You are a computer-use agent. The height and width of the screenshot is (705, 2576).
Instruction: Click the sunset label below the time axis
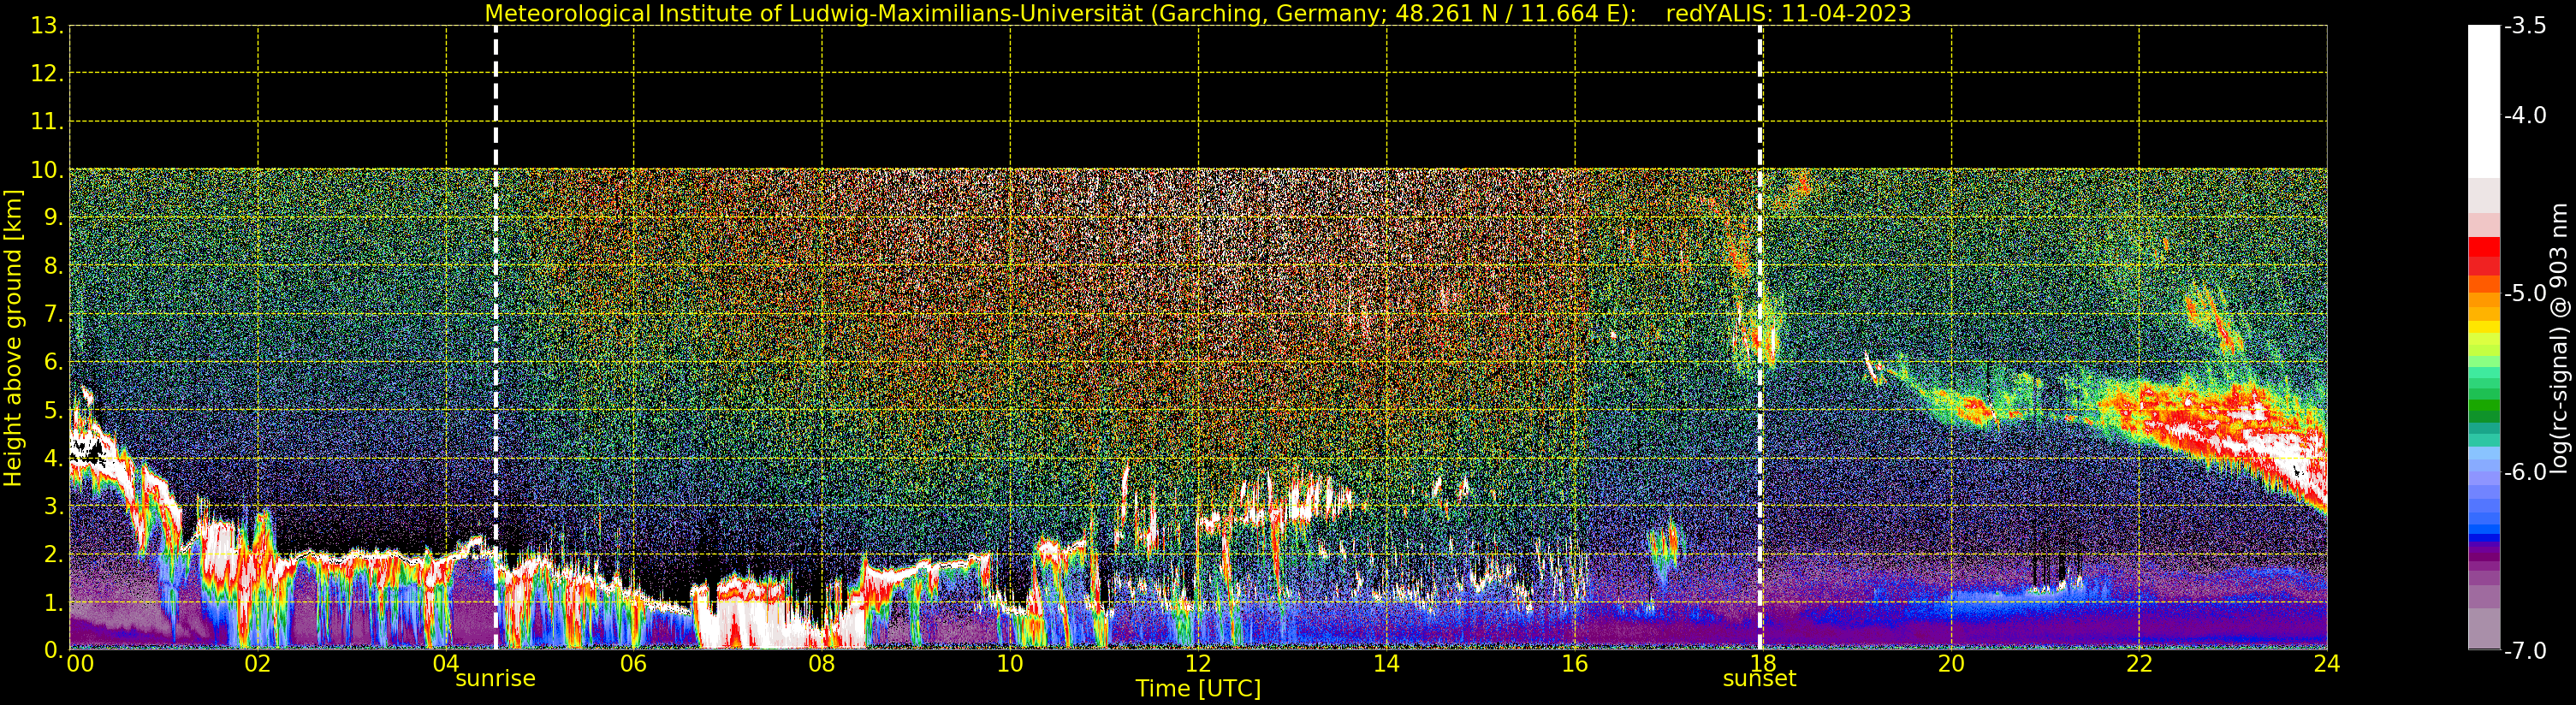[x=1760, y=679]
